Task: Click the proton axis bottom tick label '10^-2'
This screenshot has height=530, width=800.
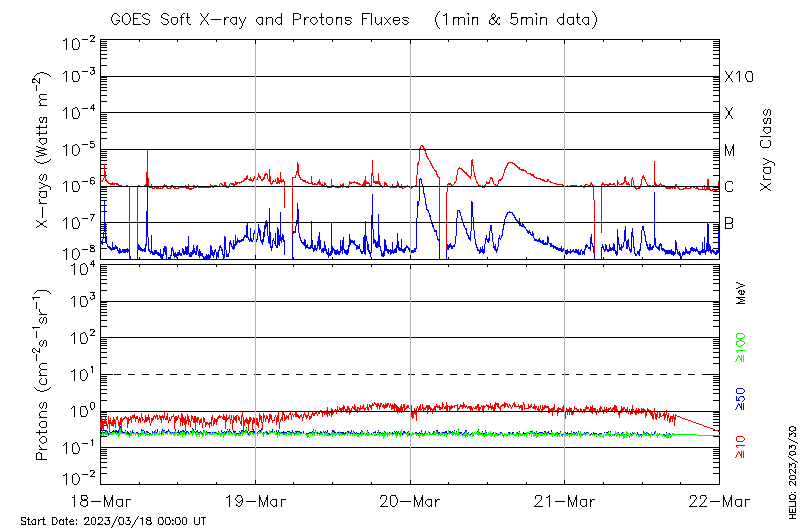Action: click(x=79, y=477)
